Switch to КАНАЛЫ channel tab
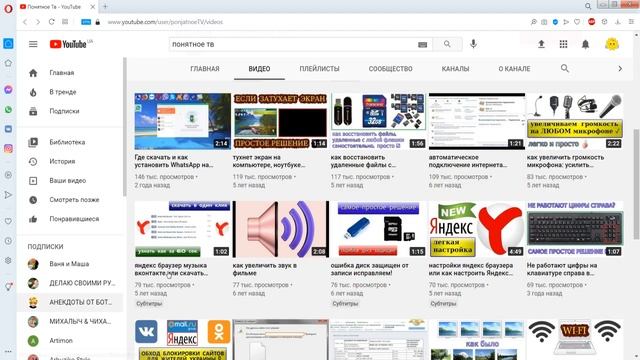Screen dimensions: 640x360 455,69
